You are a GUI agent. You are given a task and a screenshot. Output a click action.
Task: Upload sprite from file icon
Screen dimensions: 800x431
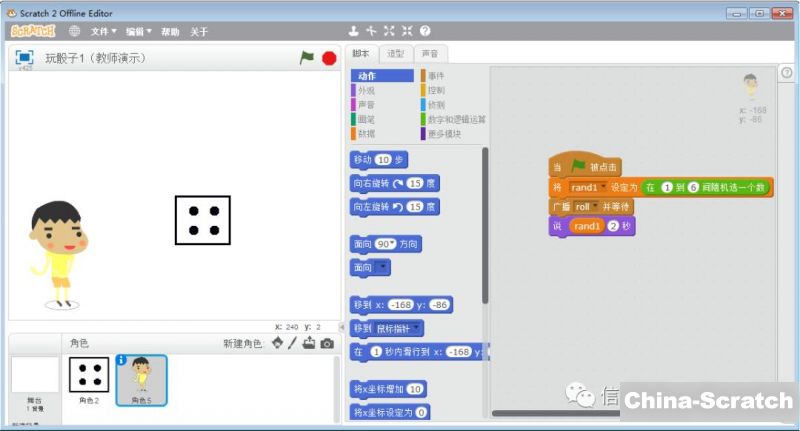coord(309,343)
